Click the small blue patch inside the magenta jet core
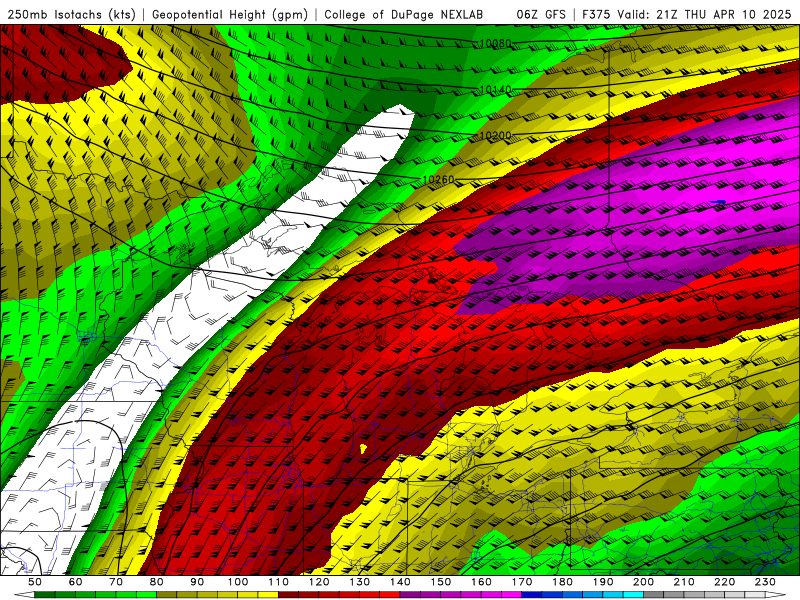This screenshot has width=800, height=600. [x=718, y=202]
